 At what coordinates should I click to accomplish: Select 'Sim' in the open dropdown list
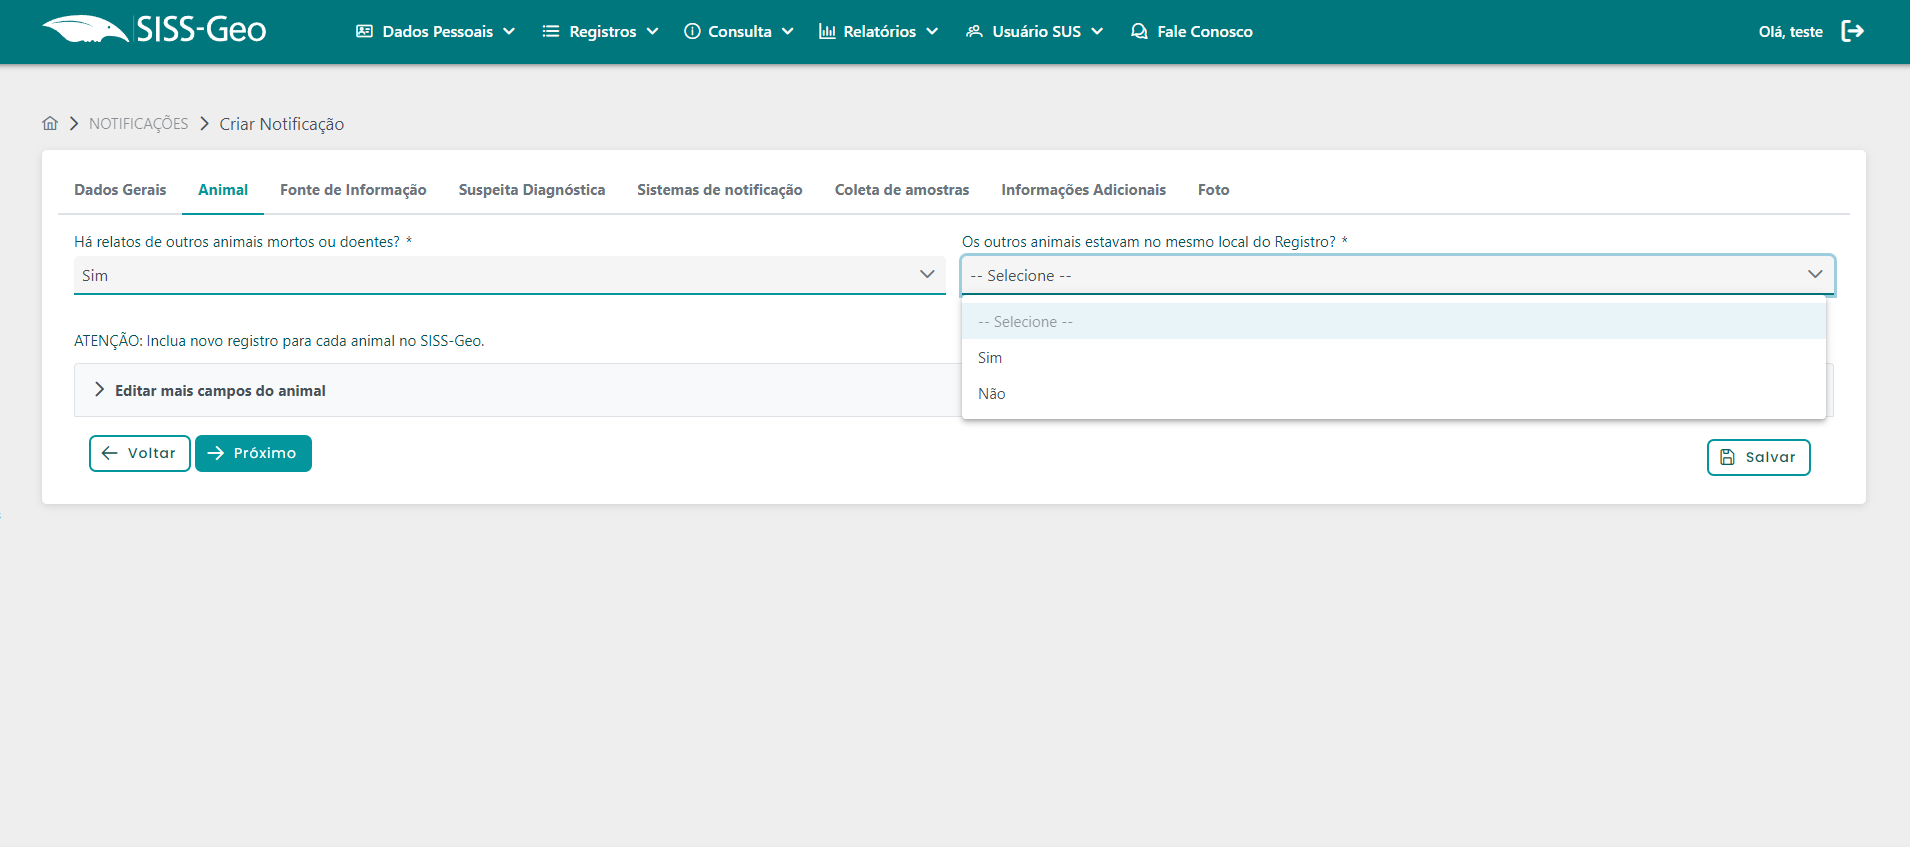pos(990,358)
